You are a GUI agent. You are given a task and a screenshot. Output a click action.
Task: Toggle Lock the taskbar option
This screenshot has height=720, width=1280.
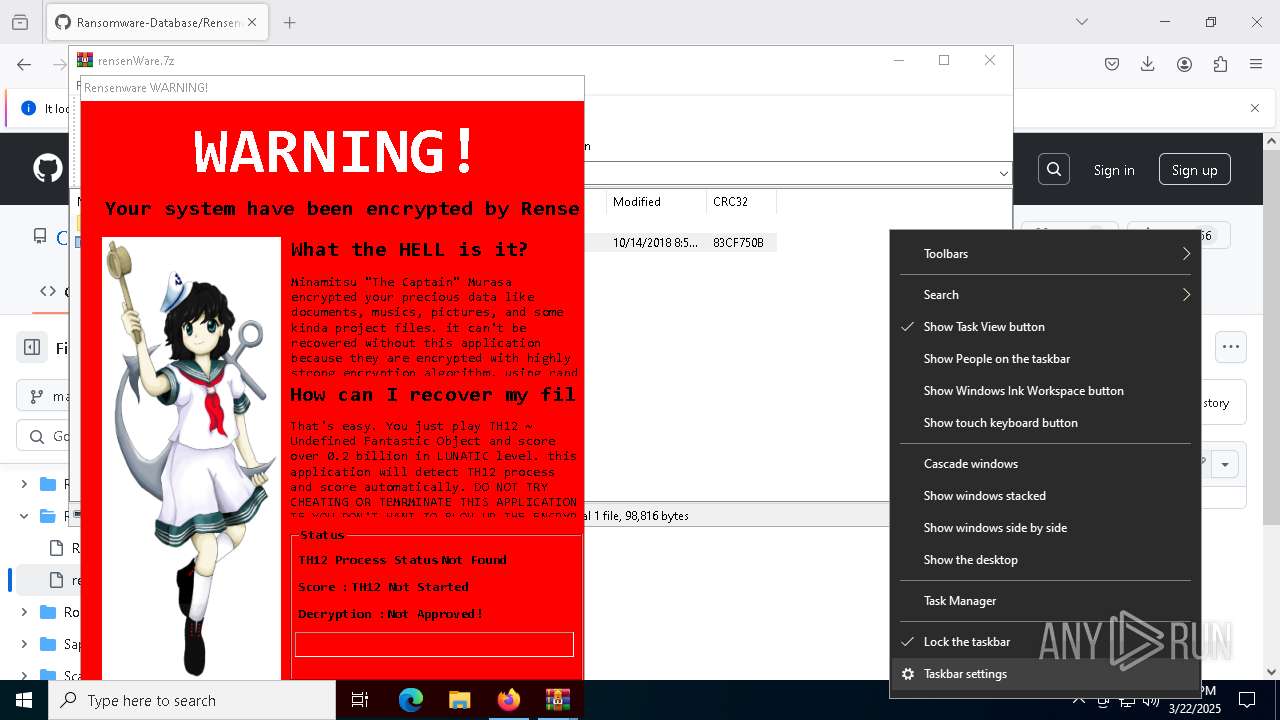coord(1045,642)
